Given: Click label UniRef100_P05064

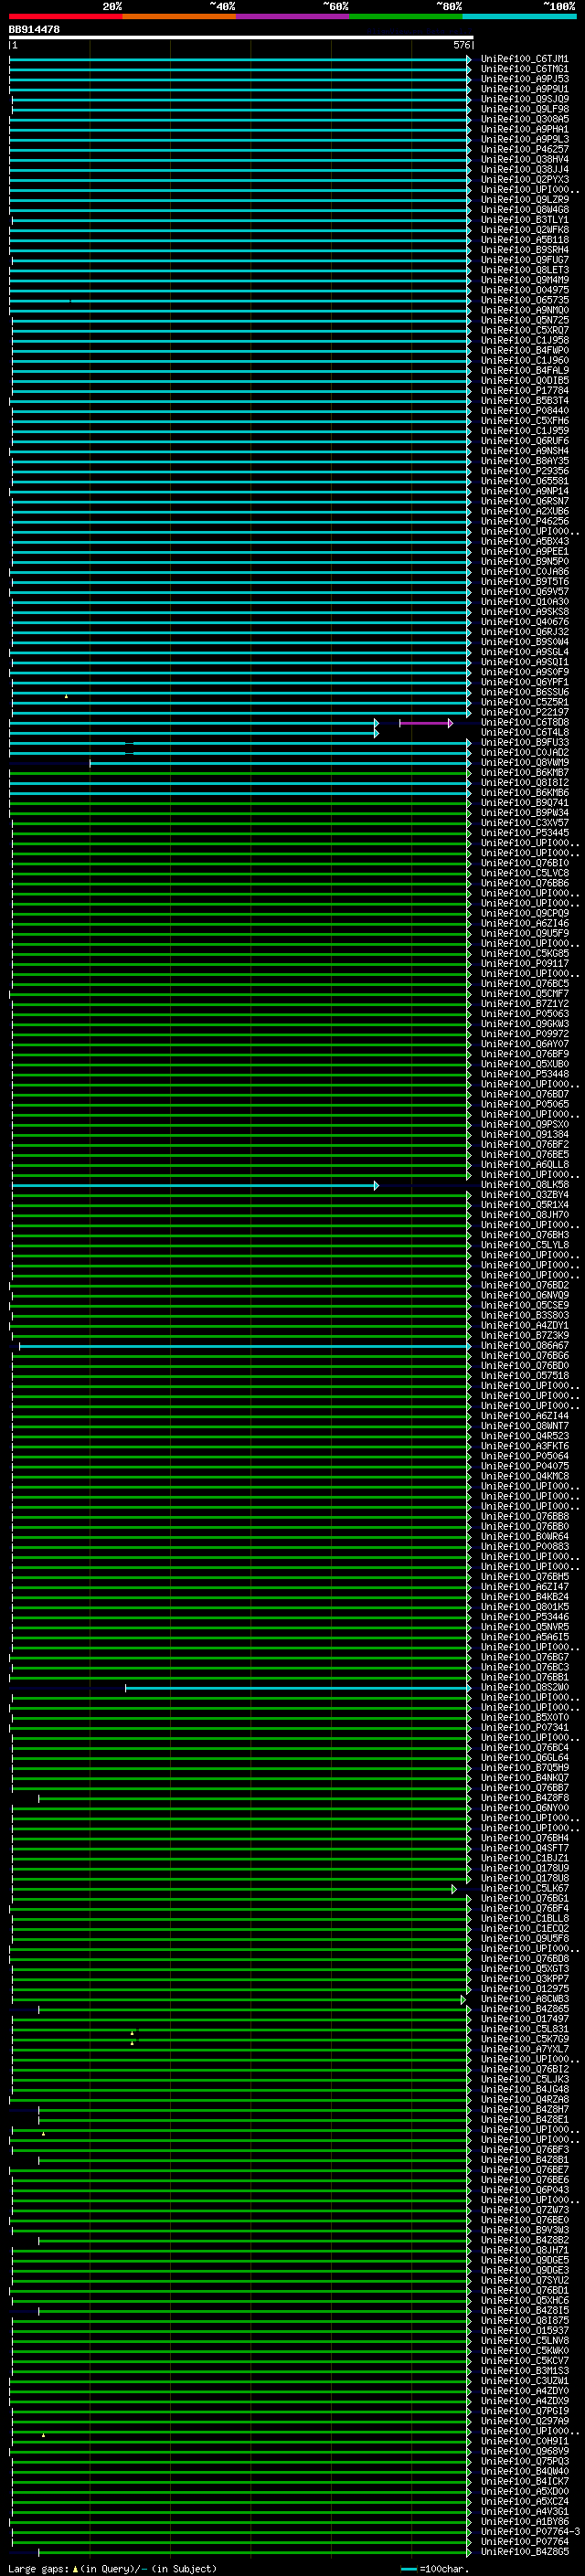Looking at the screenshot, I should click(525, 1456).
